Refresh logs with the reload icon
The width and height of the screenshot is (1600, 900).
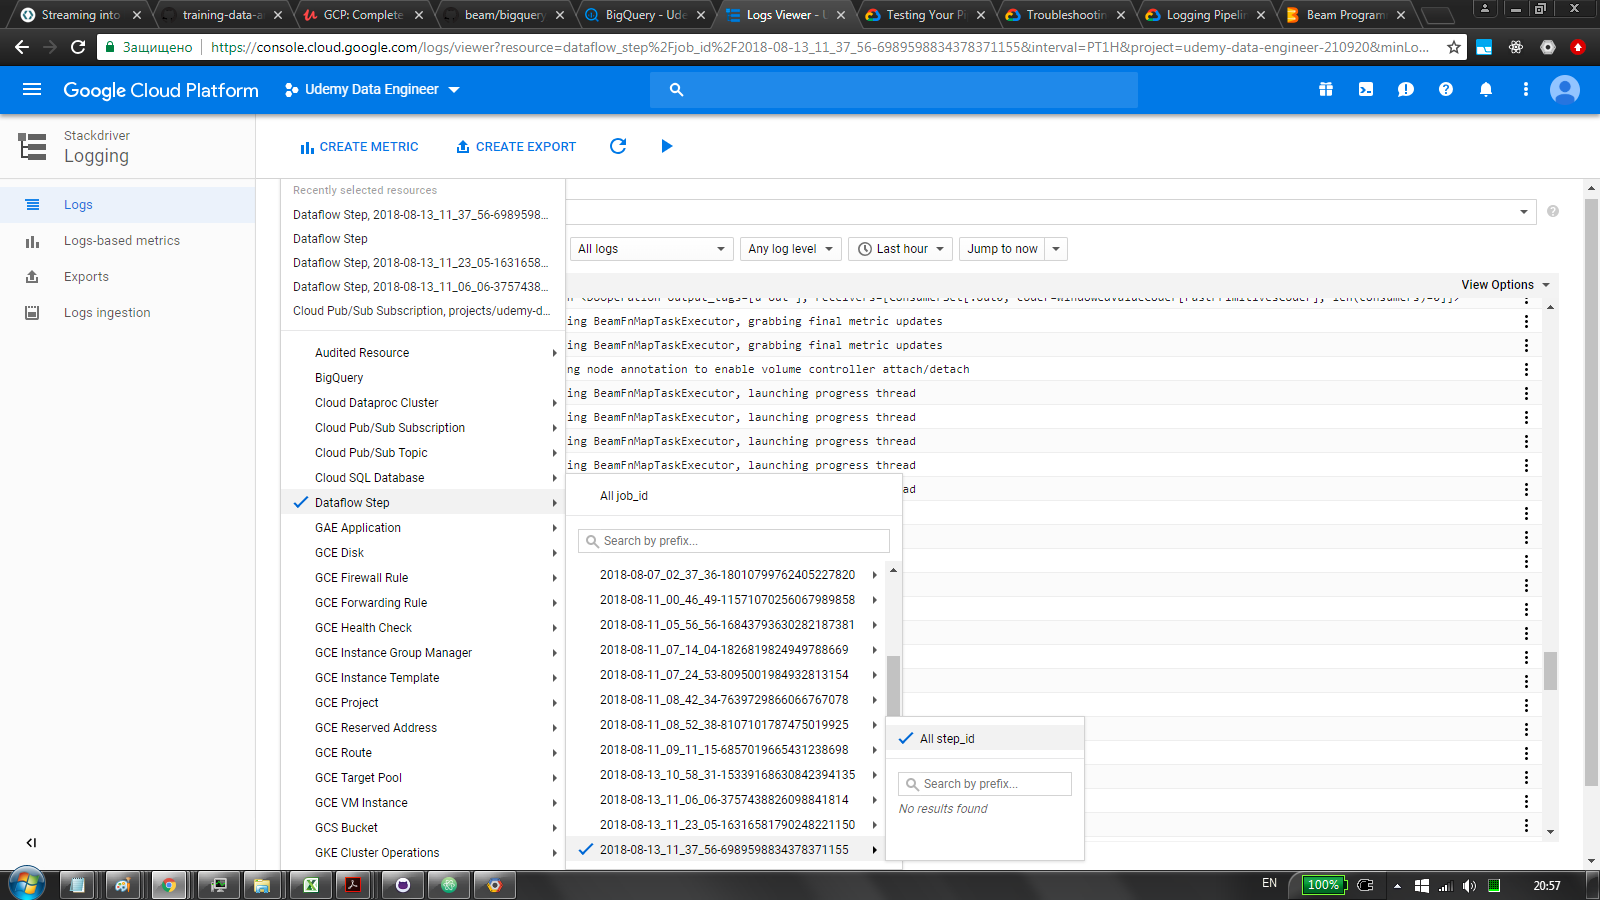click(618, 146)
